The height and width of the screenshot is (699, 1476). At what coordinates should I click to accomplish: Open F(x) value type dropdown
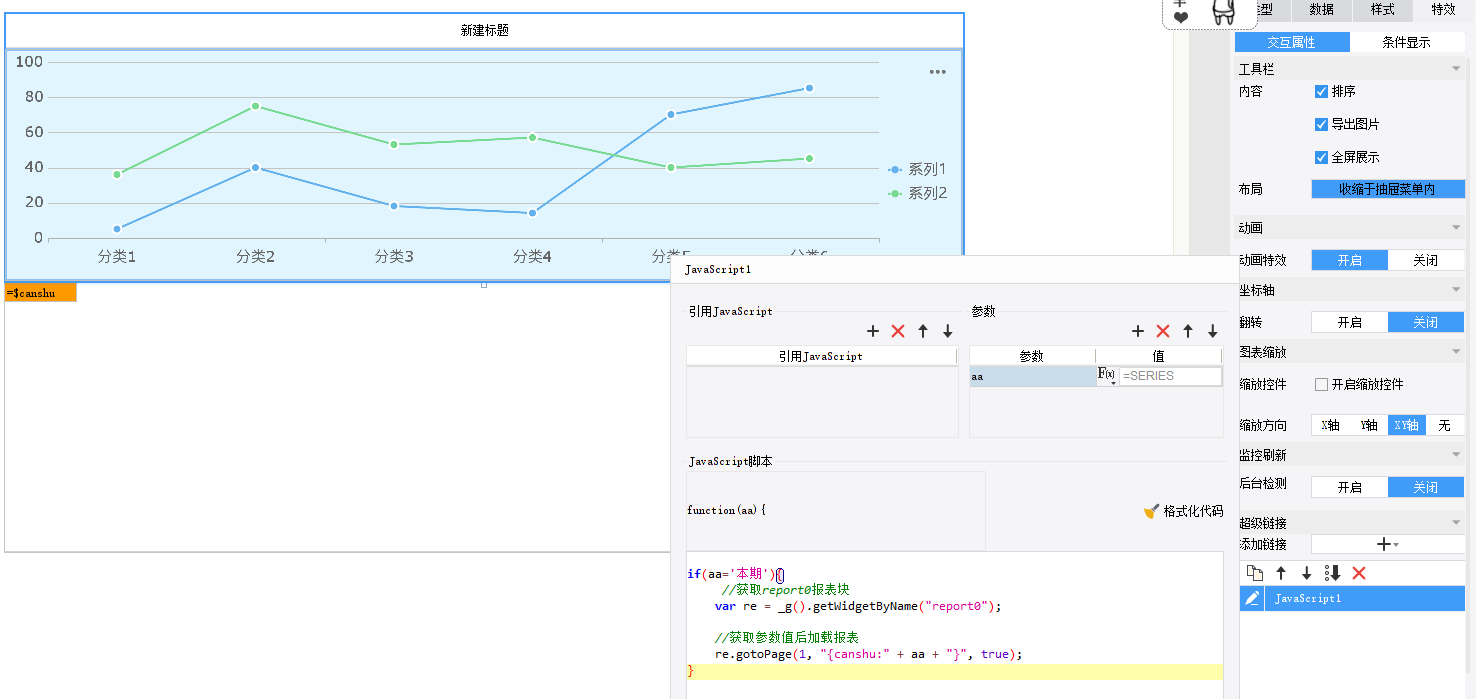point(1107,376)
